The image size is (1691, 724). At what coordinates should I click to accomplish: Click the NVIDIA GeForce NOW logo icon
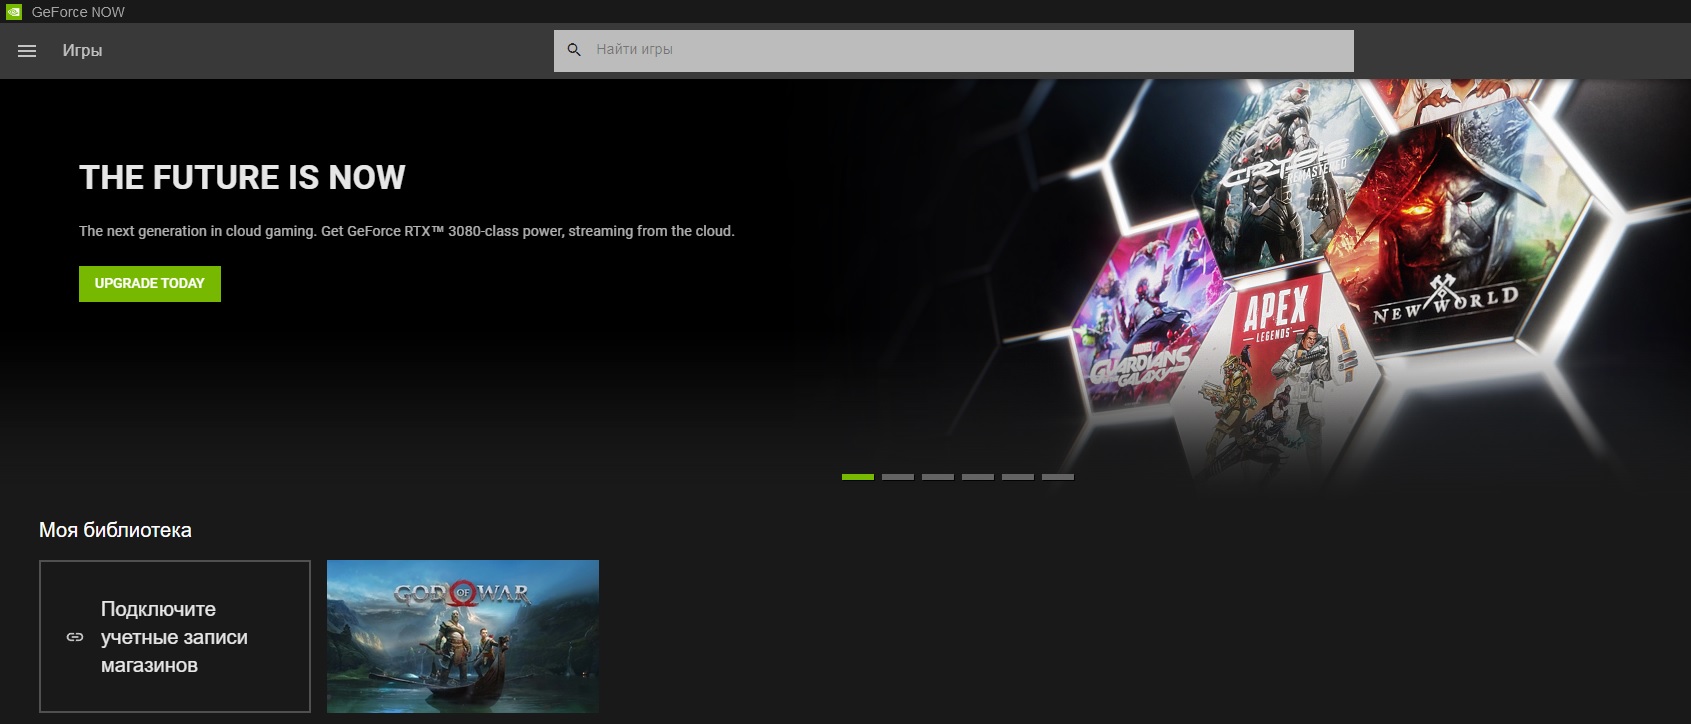click(x=14, y=12)
